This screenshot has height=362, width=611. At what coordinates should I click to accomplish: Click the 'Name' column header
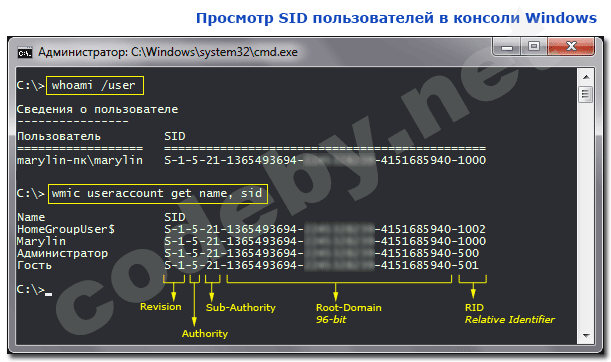pyautogui.click(x=31, y=217)
